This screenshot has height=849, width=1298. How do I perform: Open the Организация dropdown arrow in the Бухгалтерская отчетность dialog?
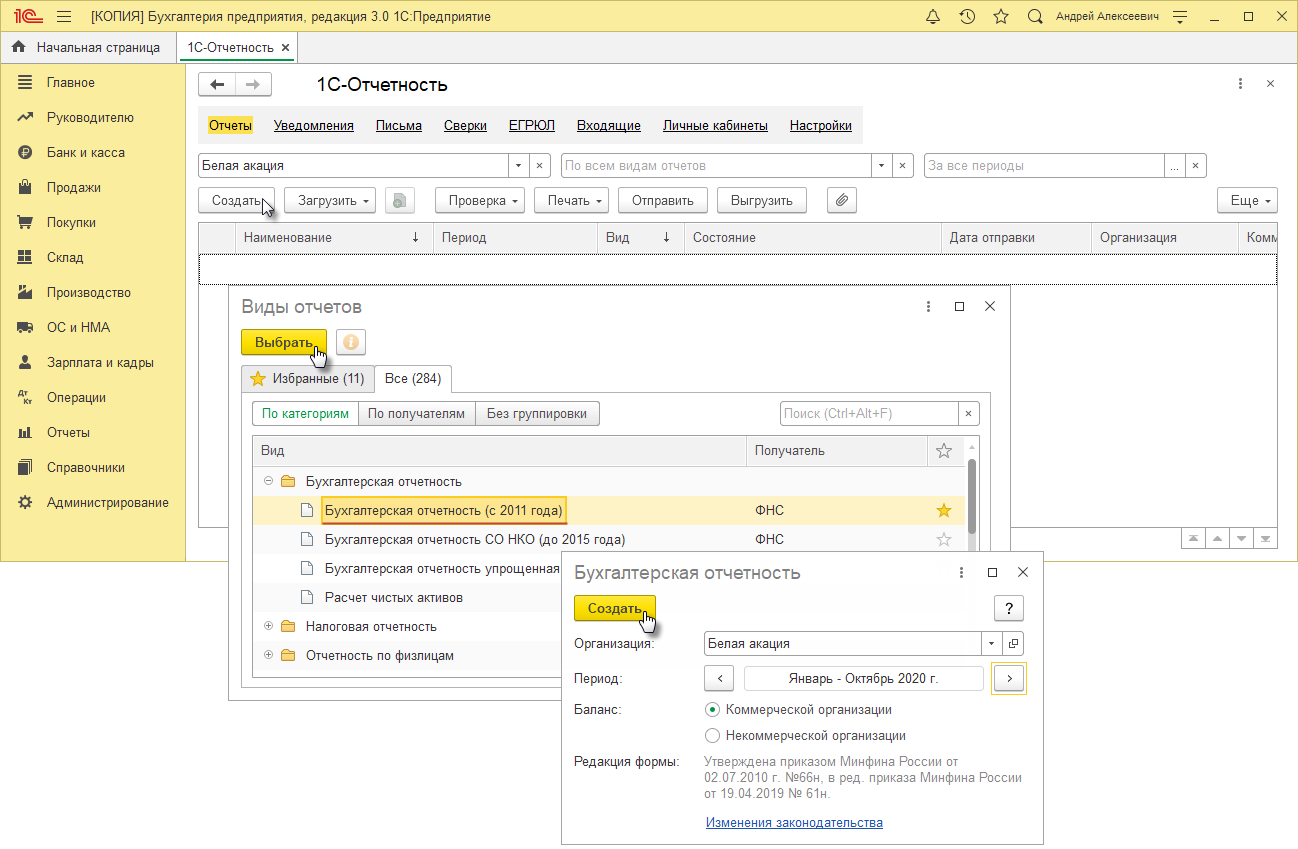point(992,644)
